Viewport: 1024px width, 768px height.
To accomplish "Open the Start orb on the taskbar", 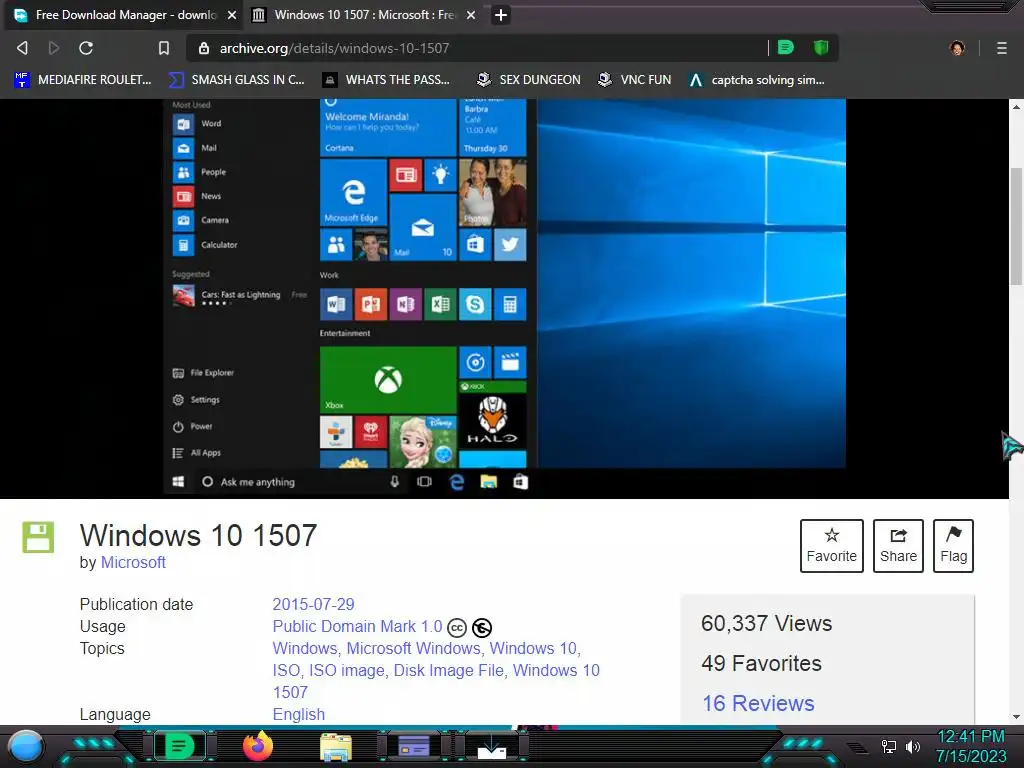I will pyautogui.click(x=26, y=746).
